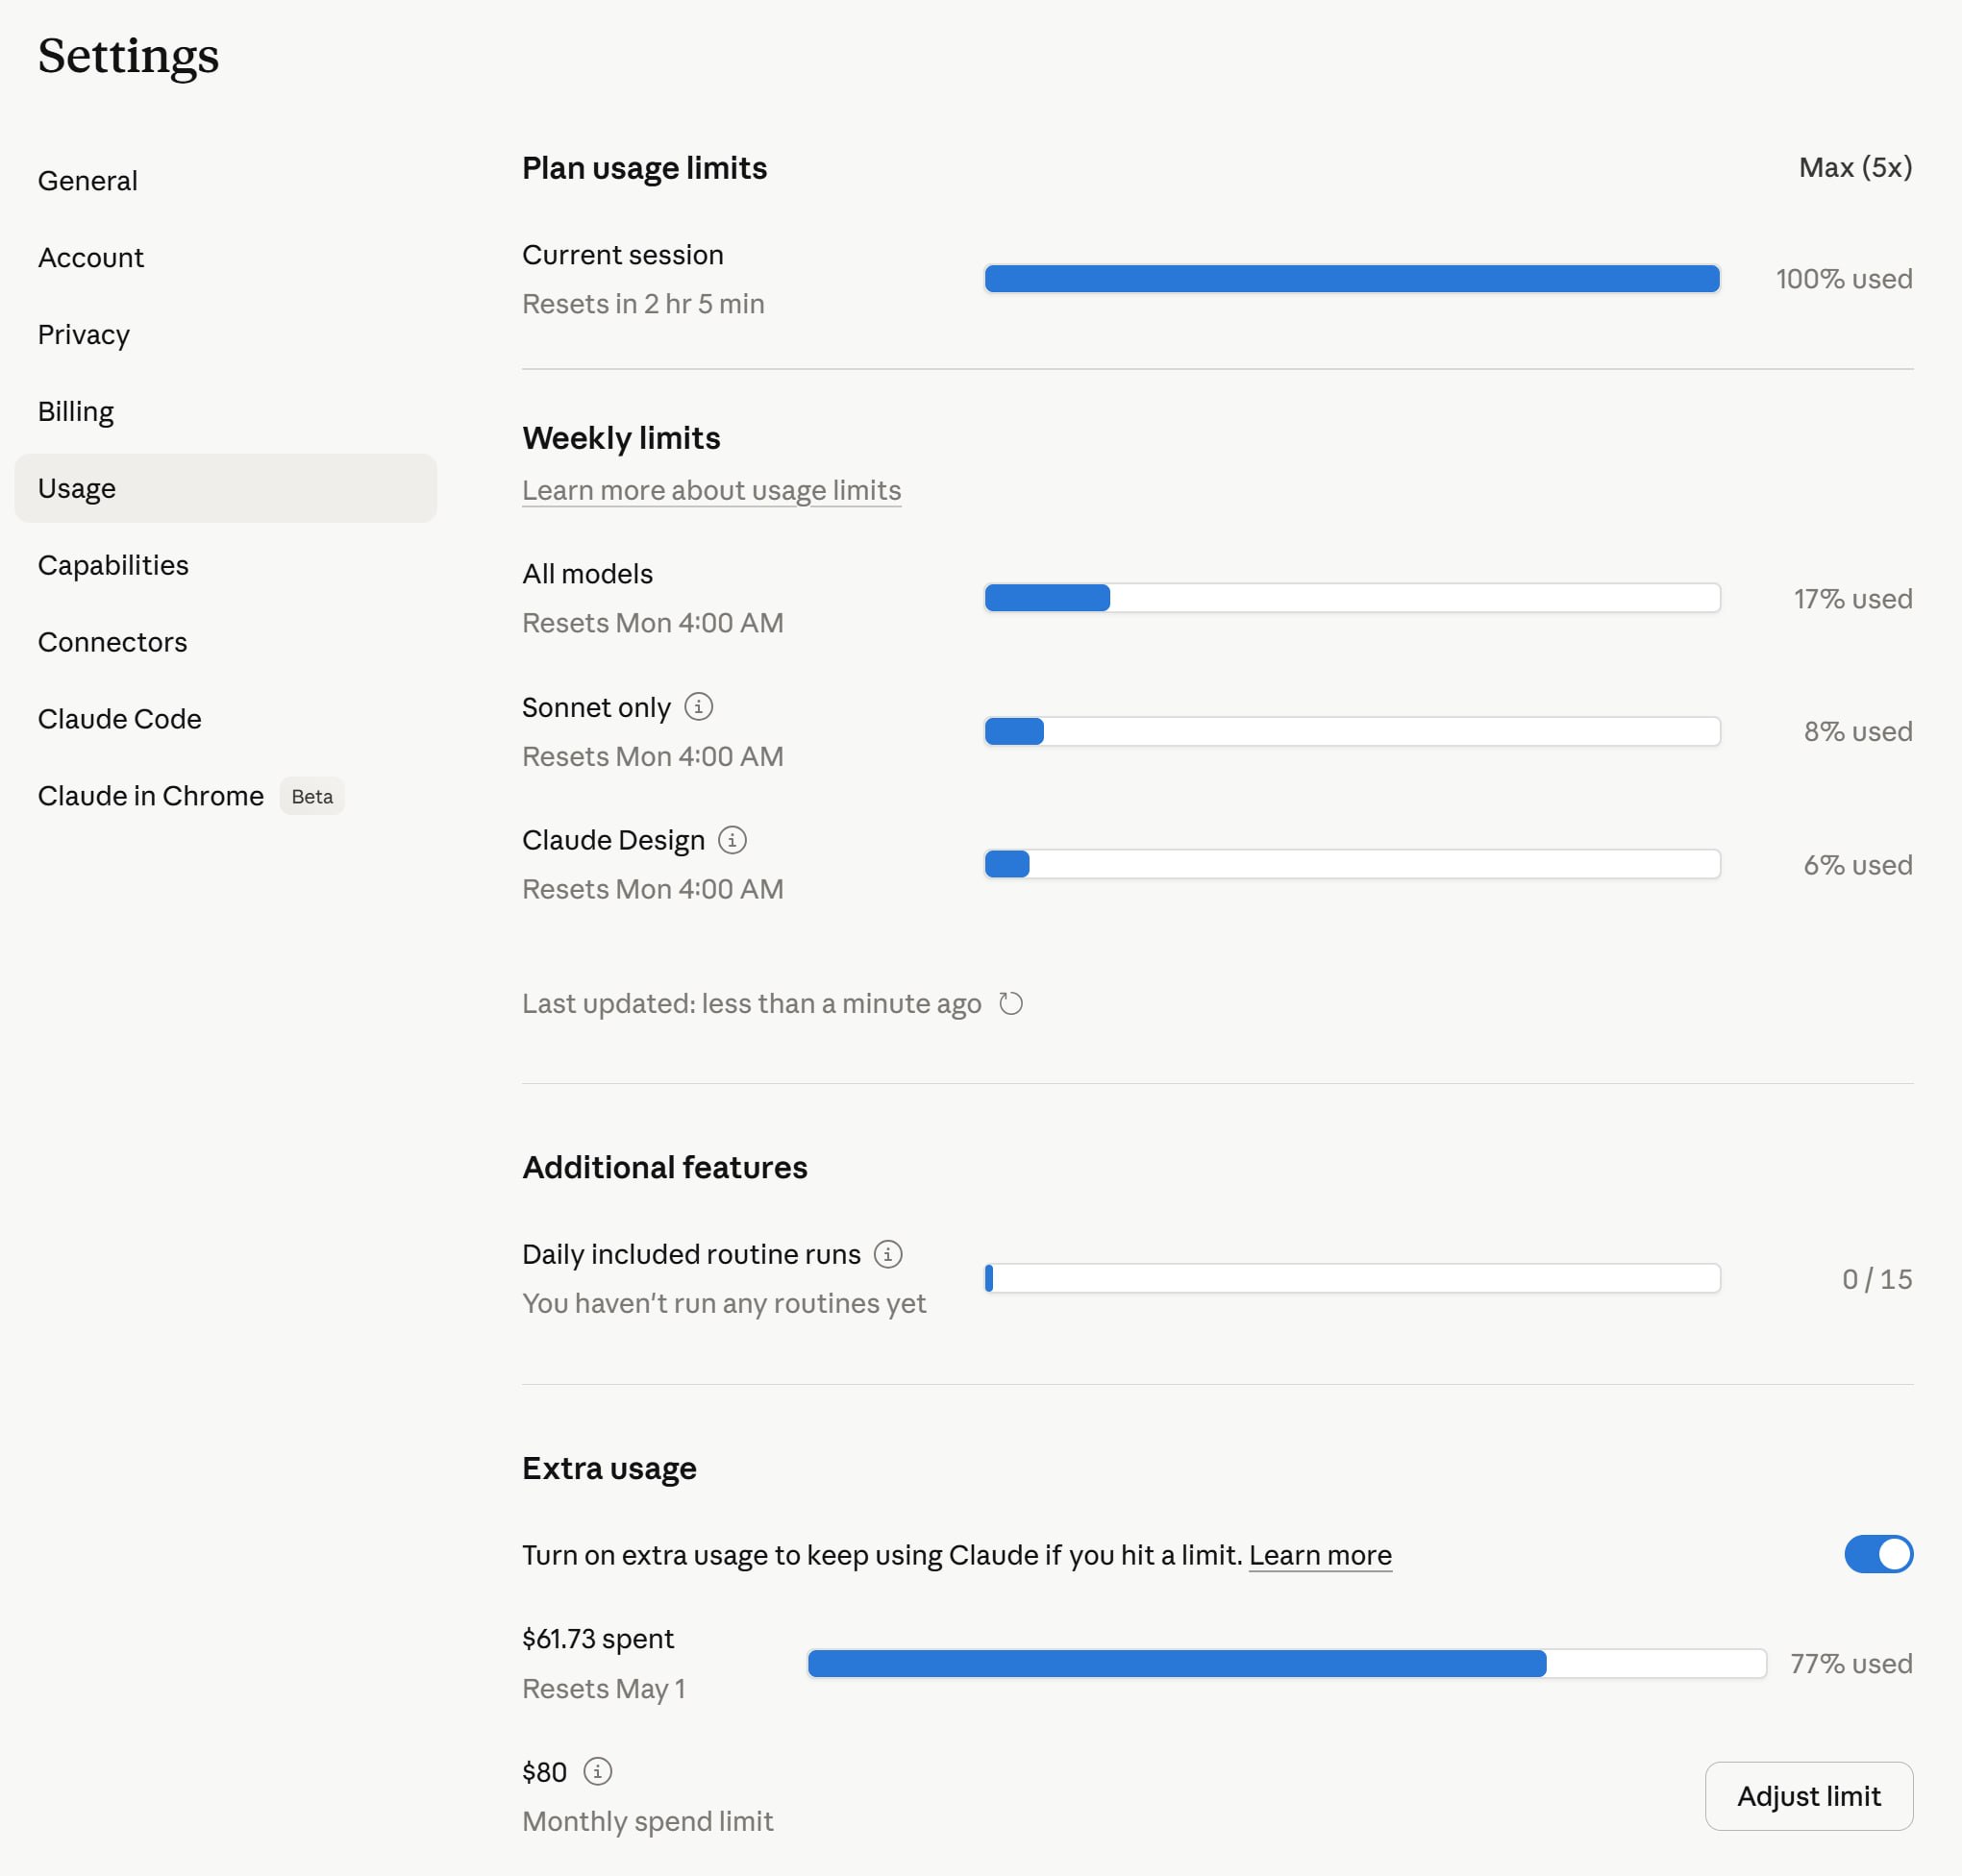Click Learn more link under Extra usage
This screenshot has width=1962, height=1876.
click(x=1319, y=1555)
